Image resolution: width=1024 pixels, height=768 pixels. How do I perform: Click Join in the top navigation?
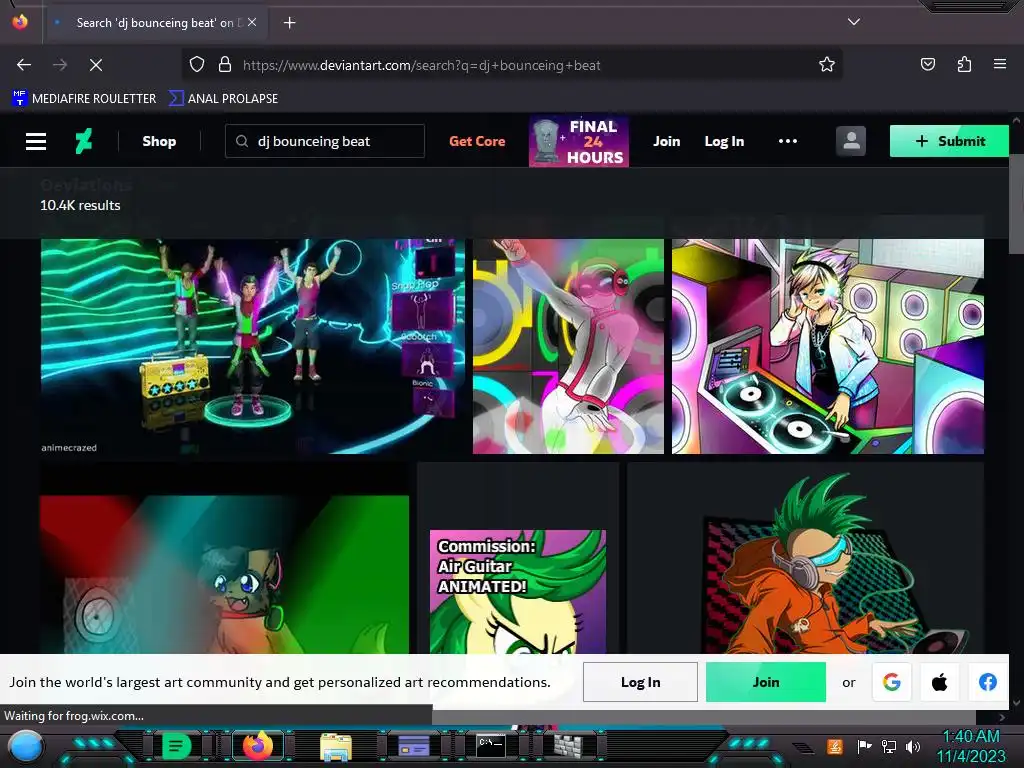[667, 141]
